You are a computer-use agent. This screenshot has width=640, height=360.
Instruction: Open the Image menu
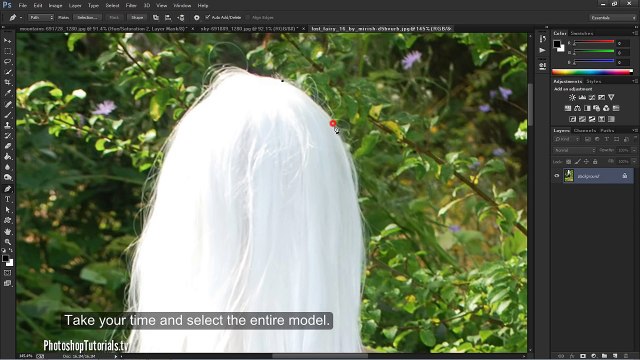56,5
